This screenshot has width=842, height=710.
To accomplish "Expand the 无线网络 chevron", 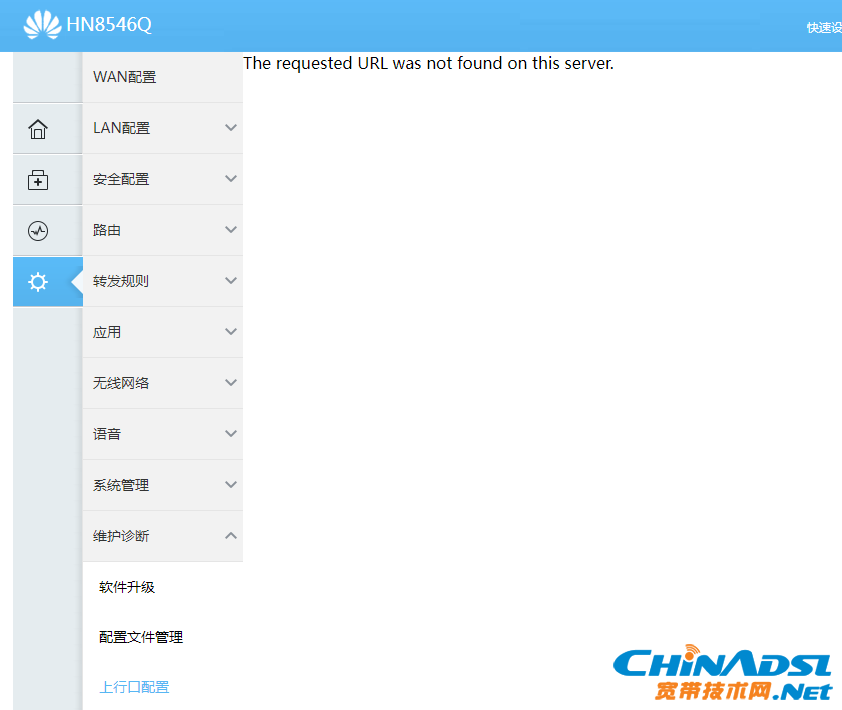I will [x=231, y=383].
